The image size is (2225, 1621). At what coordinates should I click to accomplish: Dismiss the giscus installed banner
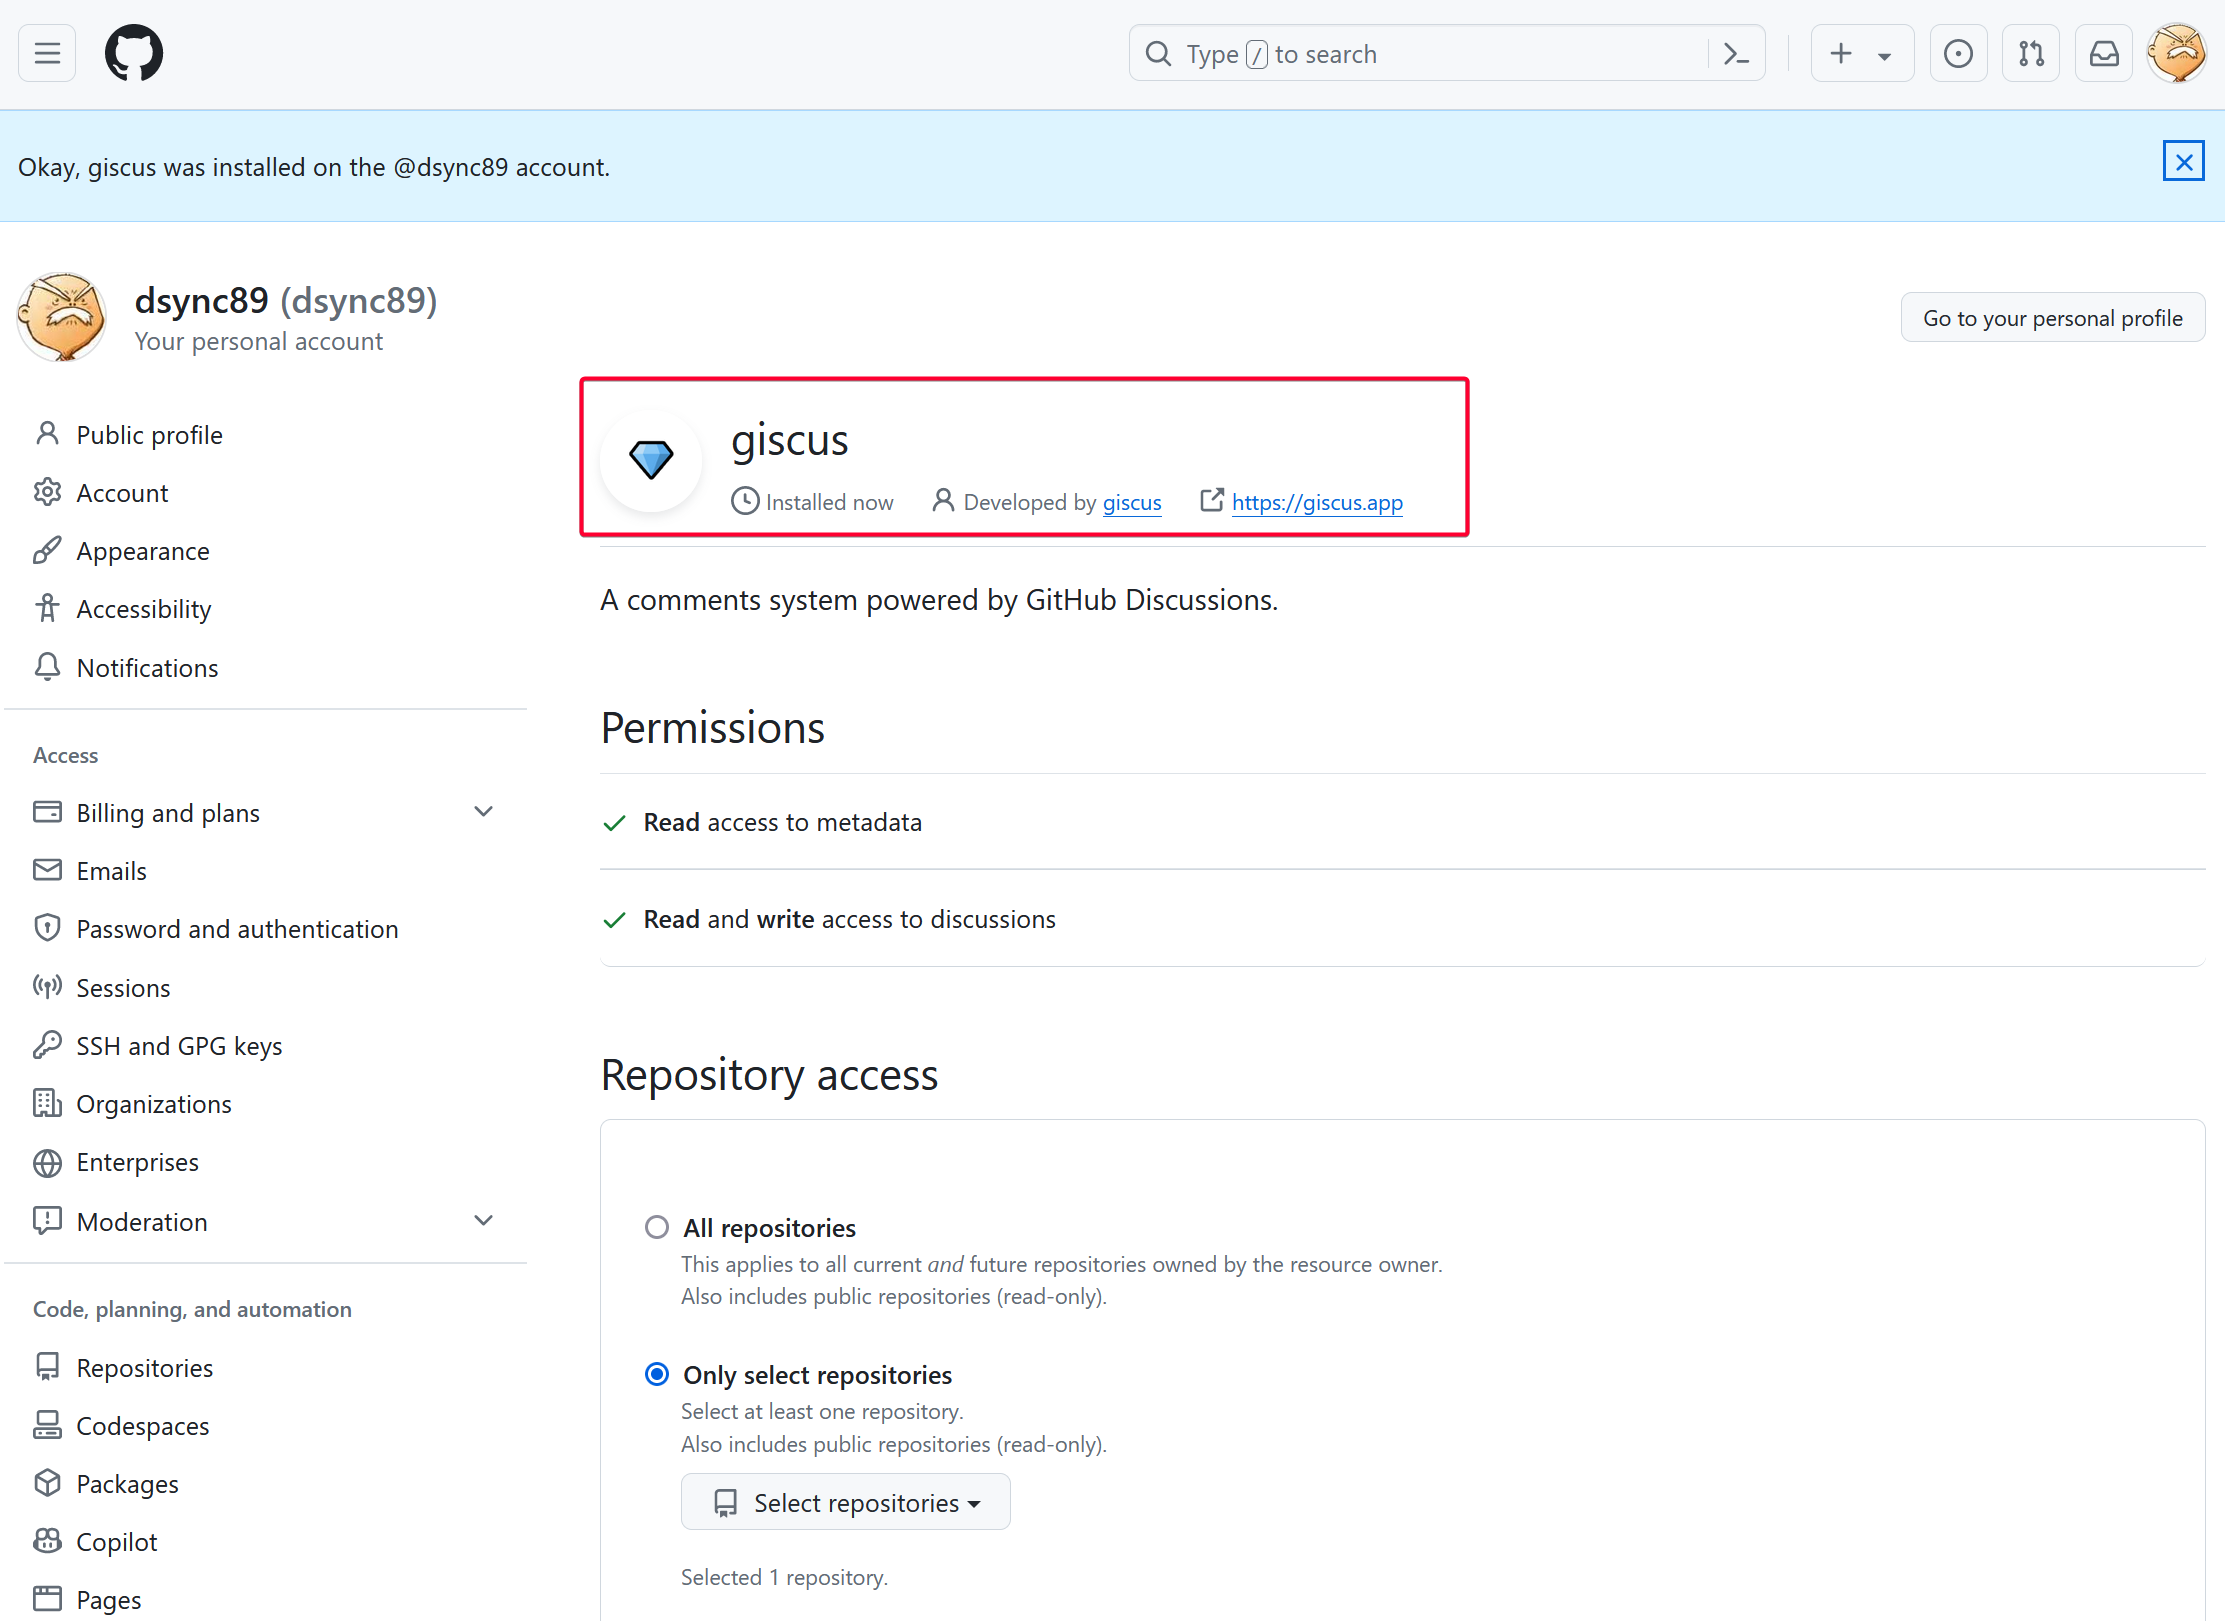click(2184, 161)
